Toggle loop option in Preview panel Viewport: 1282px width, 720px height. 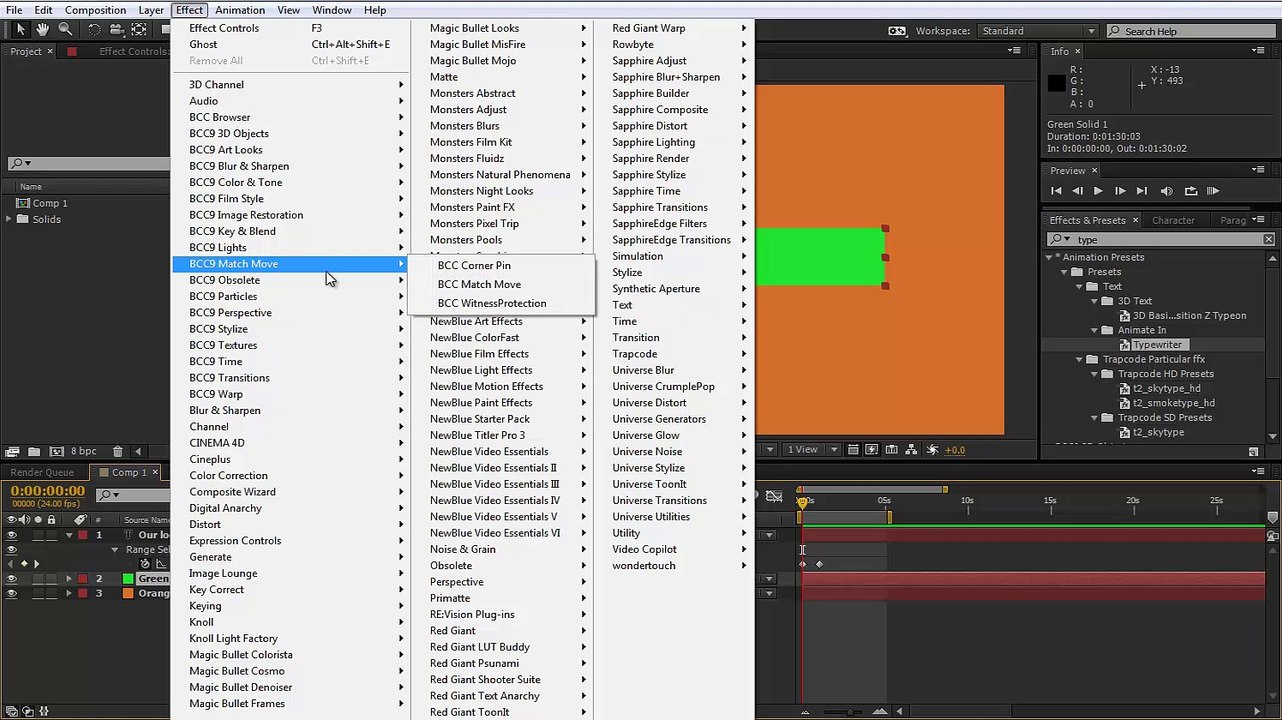tap(1190, 191)
